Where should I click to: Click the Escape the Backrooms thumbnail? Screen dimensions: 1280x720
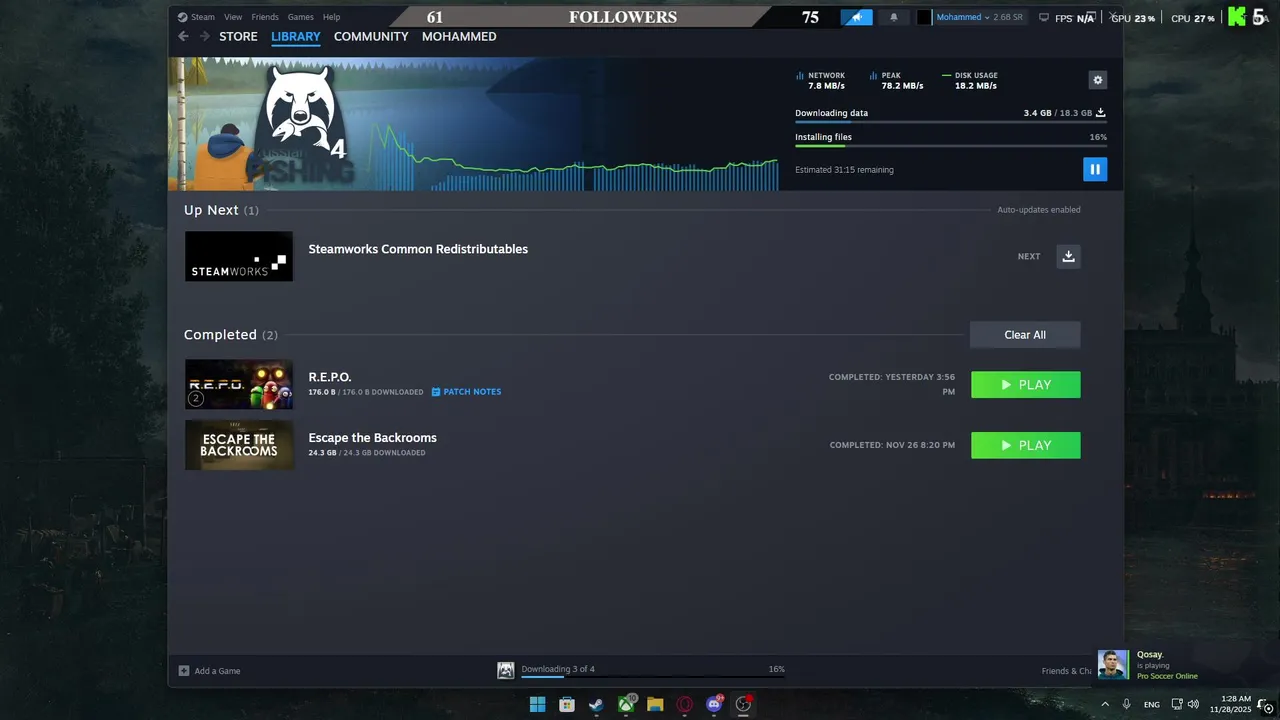click(x=239, y=445)
